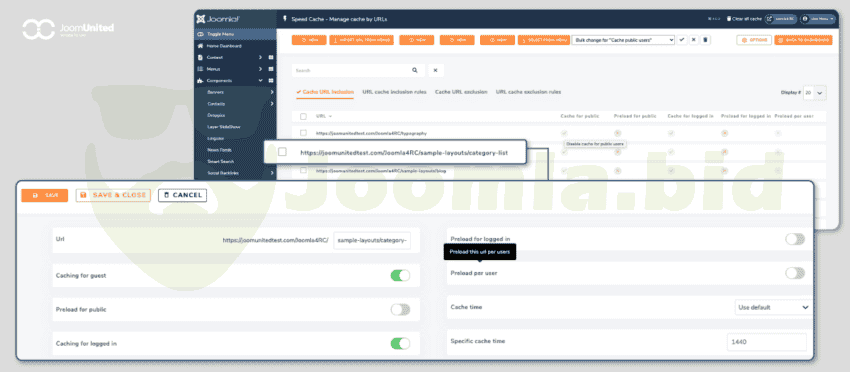Viewport: 850px width, 372px height.
Task: Enable the Preload for public toggle
Action: 401,310
